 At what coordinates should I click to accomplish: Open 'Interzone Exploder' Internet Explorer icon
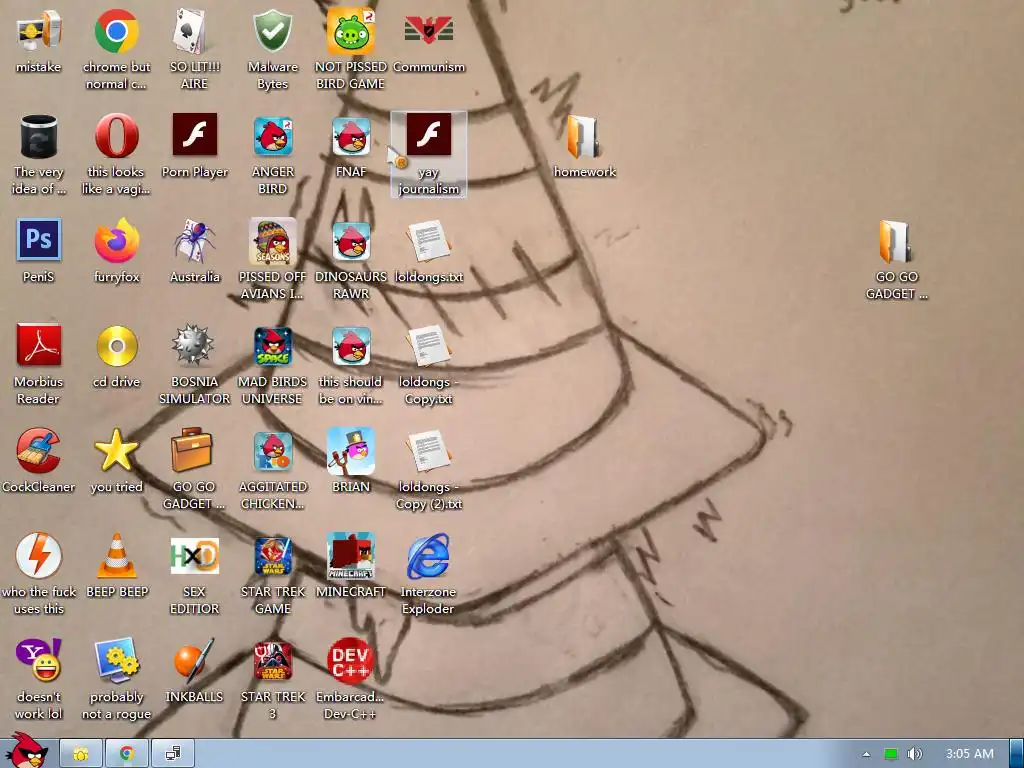428,556
